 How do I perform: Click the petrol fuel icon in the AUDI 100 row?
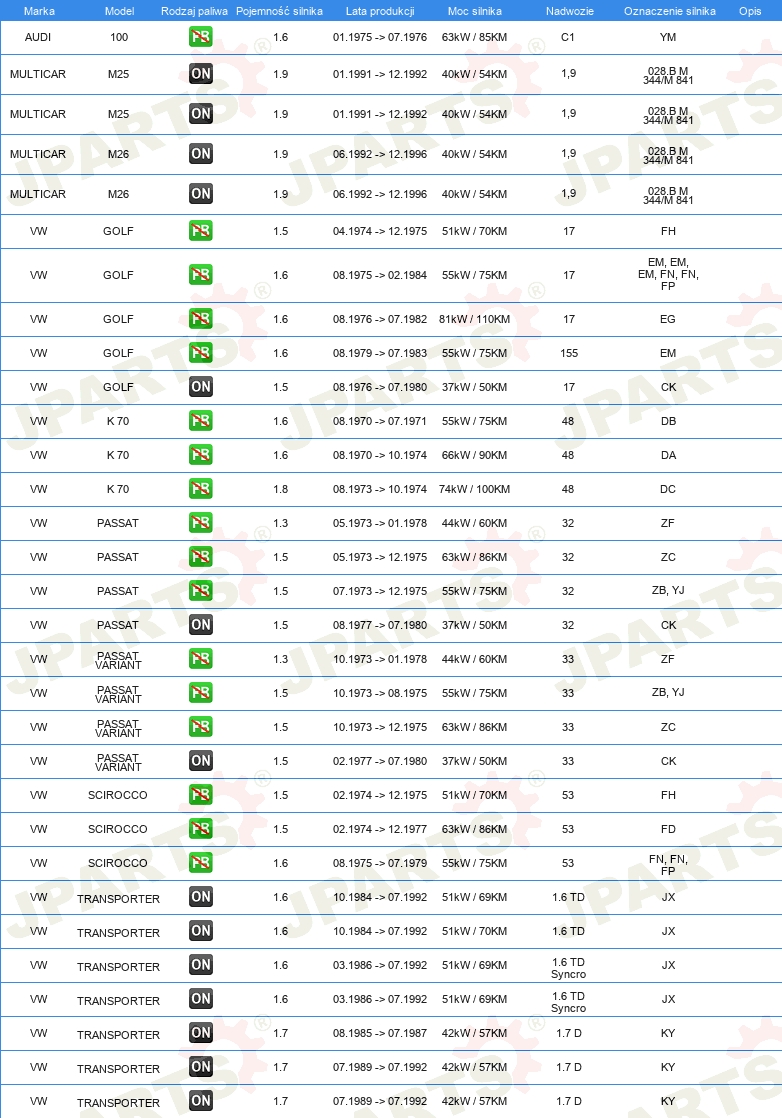pyautogui.click(x=201, y=36)
